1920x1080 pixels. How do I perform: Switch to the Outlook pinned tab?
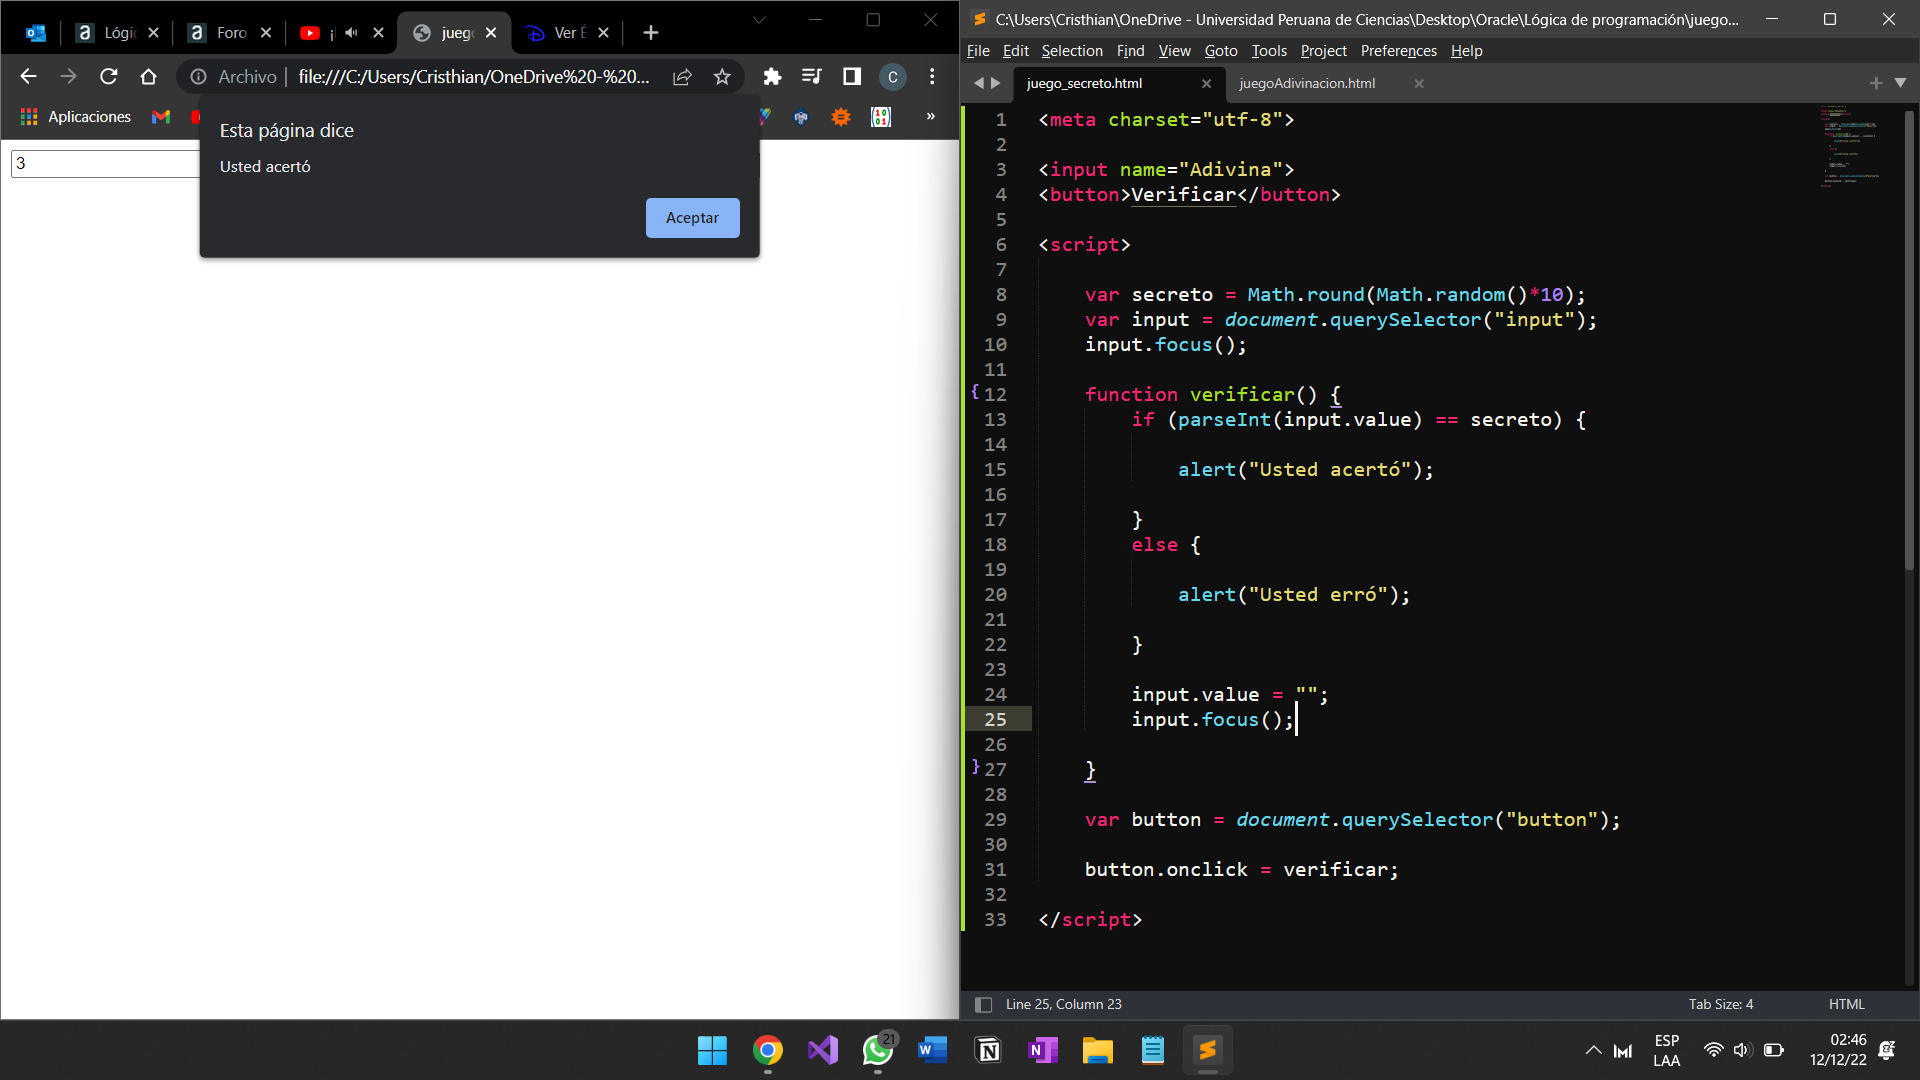point(36,33)
